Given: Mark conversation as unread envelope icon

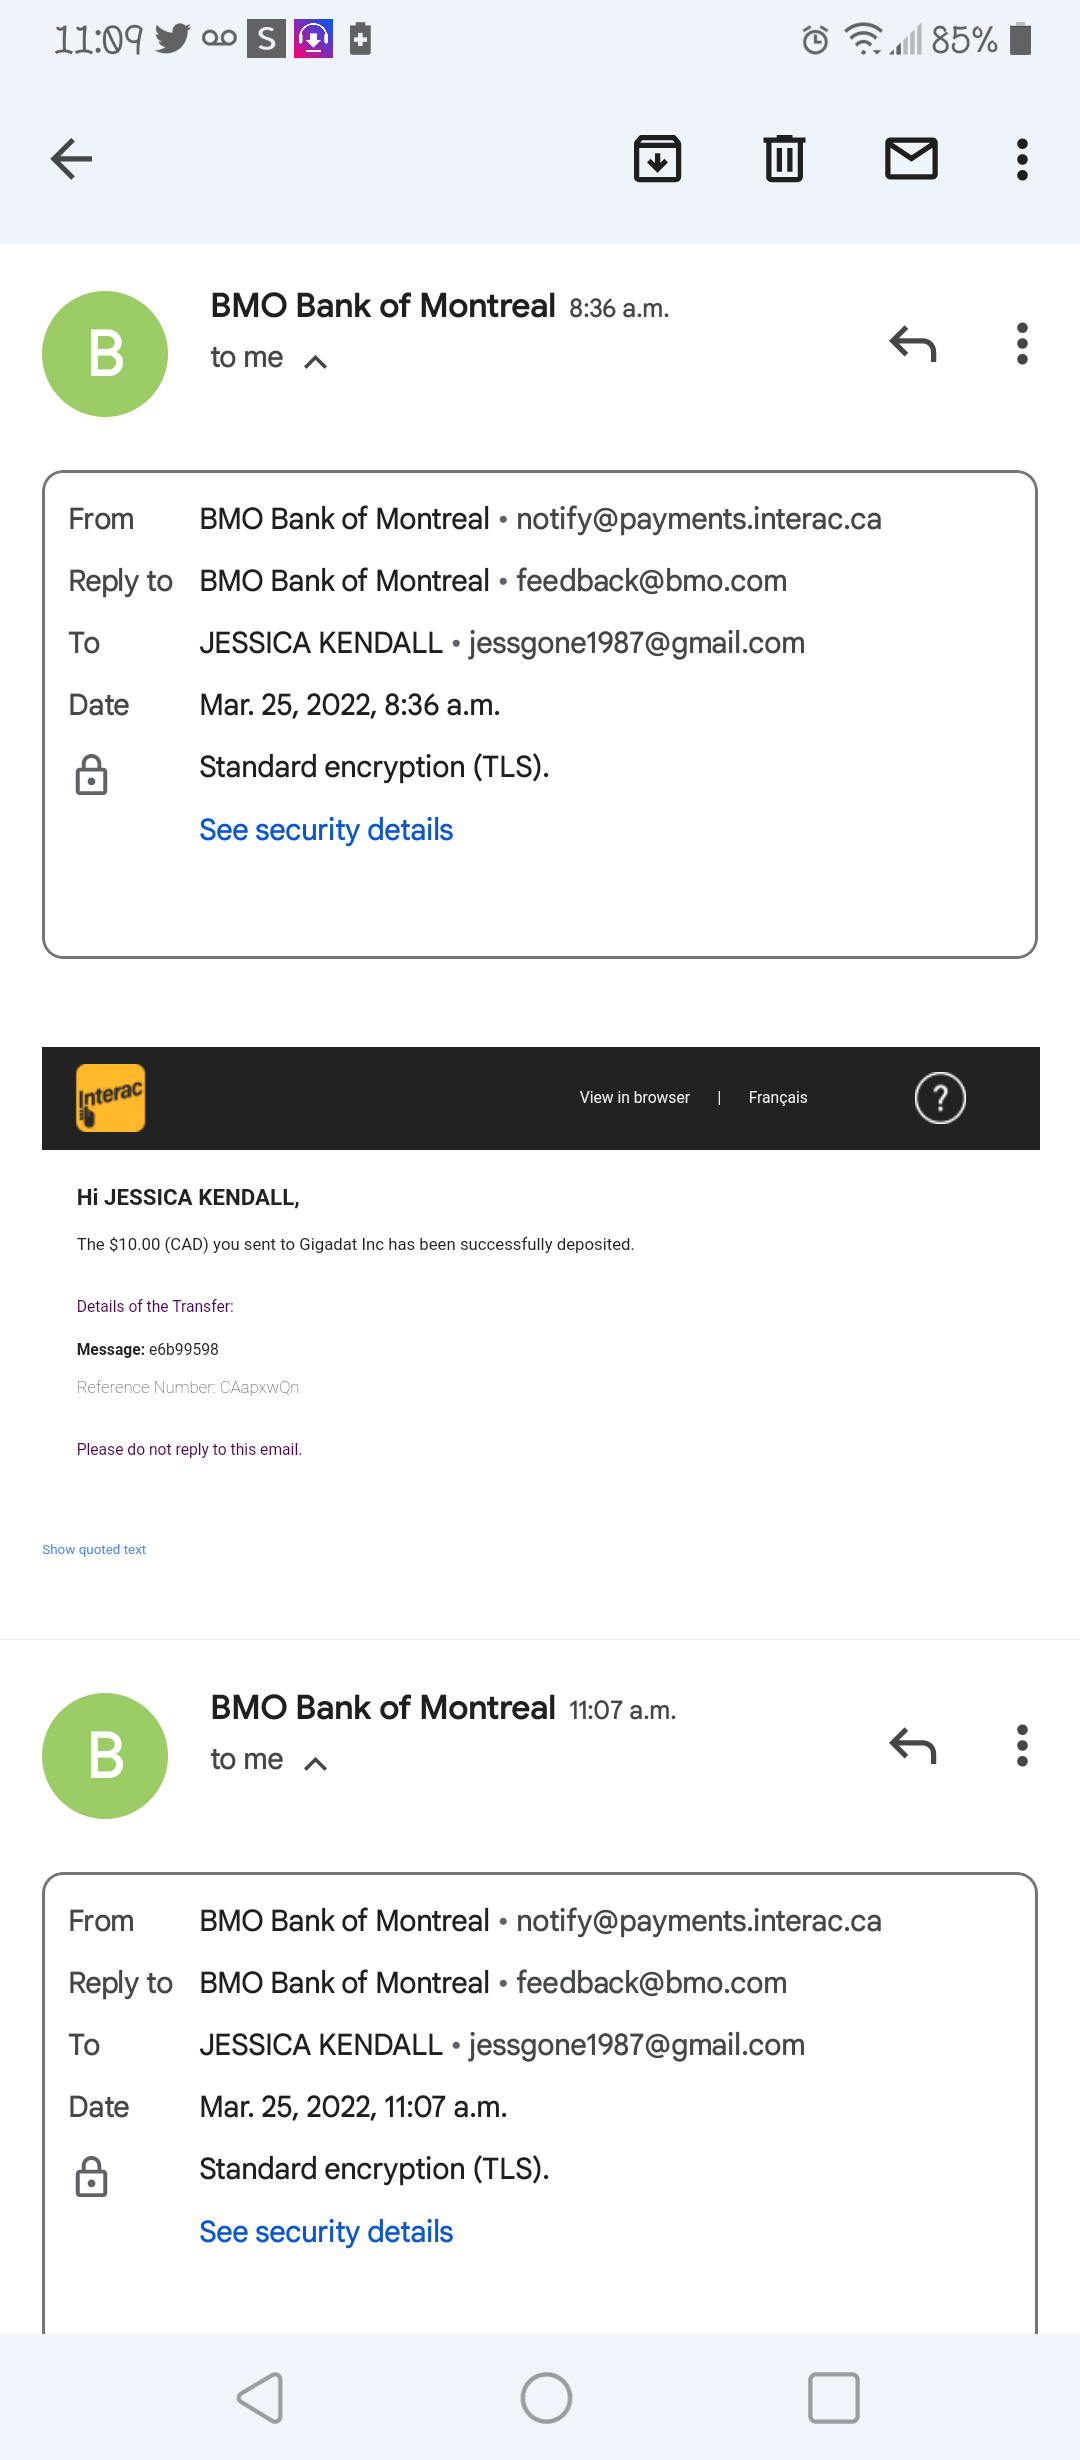Looking at the screenshot, I should [x=911, y=158].
